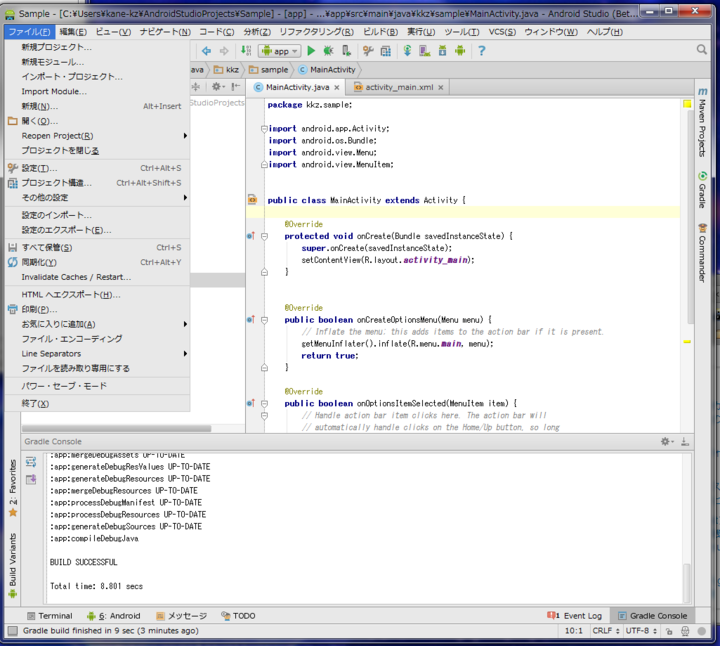Hide the Gradle Console panel icon
This screenshot has width=720, height=646.
tap(685, 442)
